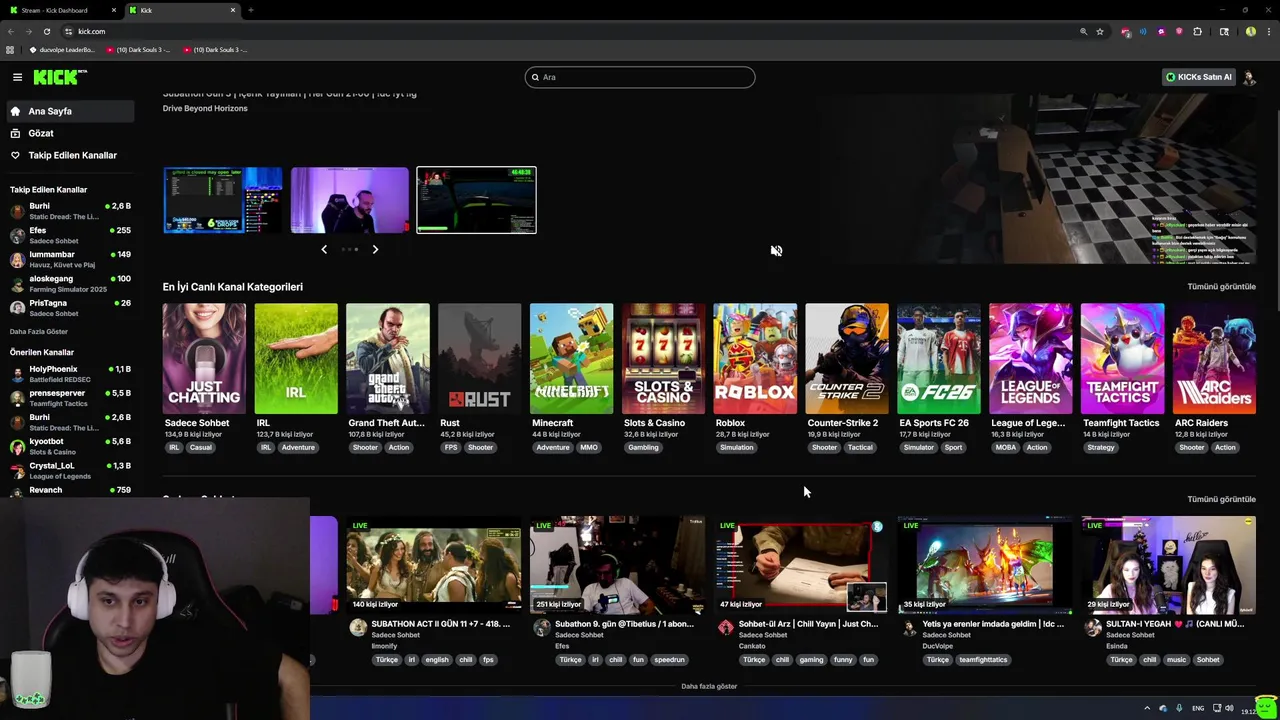Open prensesperver recommended channel
The width and height of the screenshot is (1280, 720).
pyautogui.click(x=70, y=398)
